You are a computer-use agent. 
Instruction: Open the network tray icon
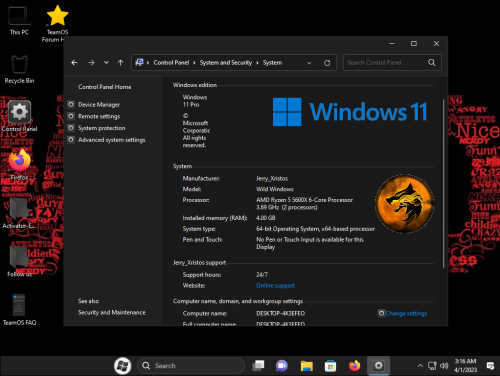pos(432,366)
